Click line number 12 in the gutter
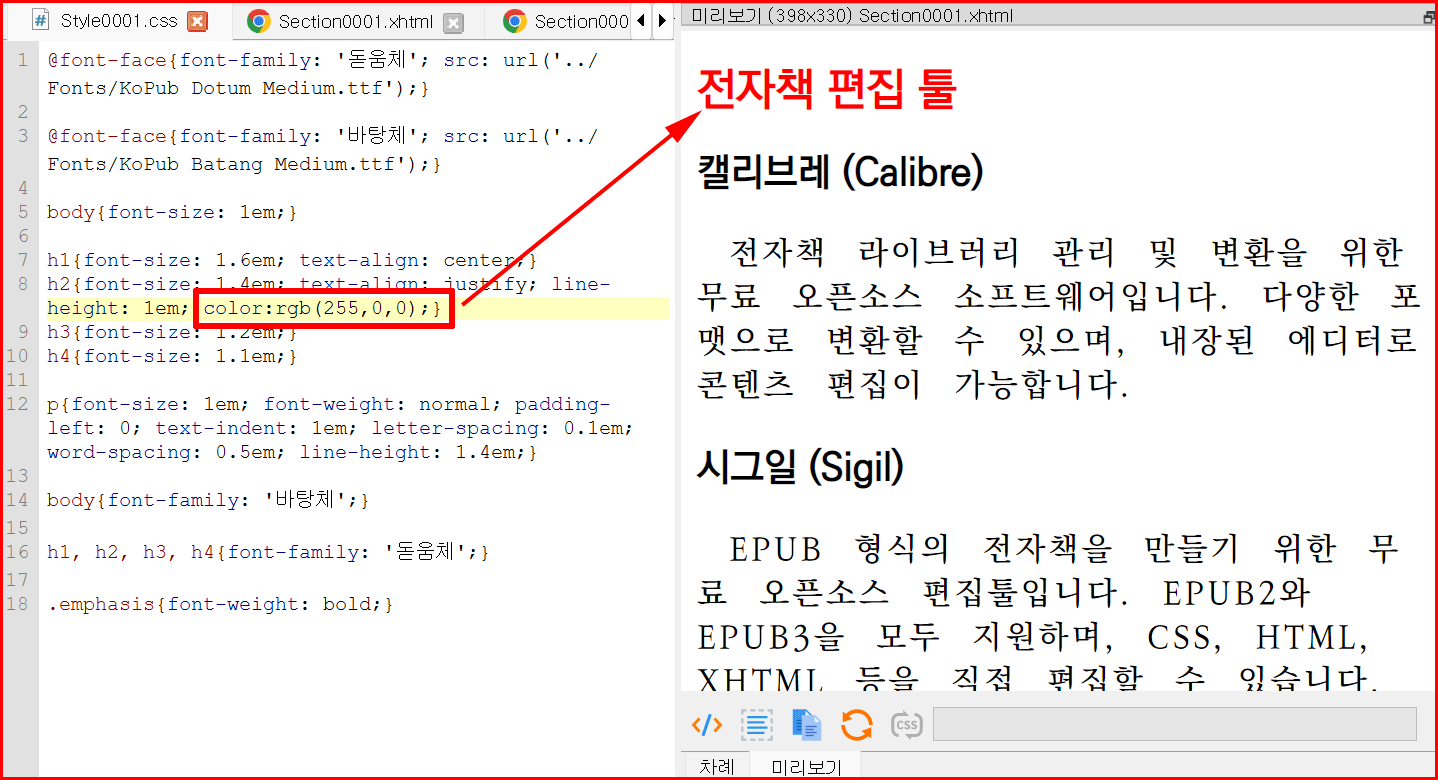 click(x=18, y=404)
